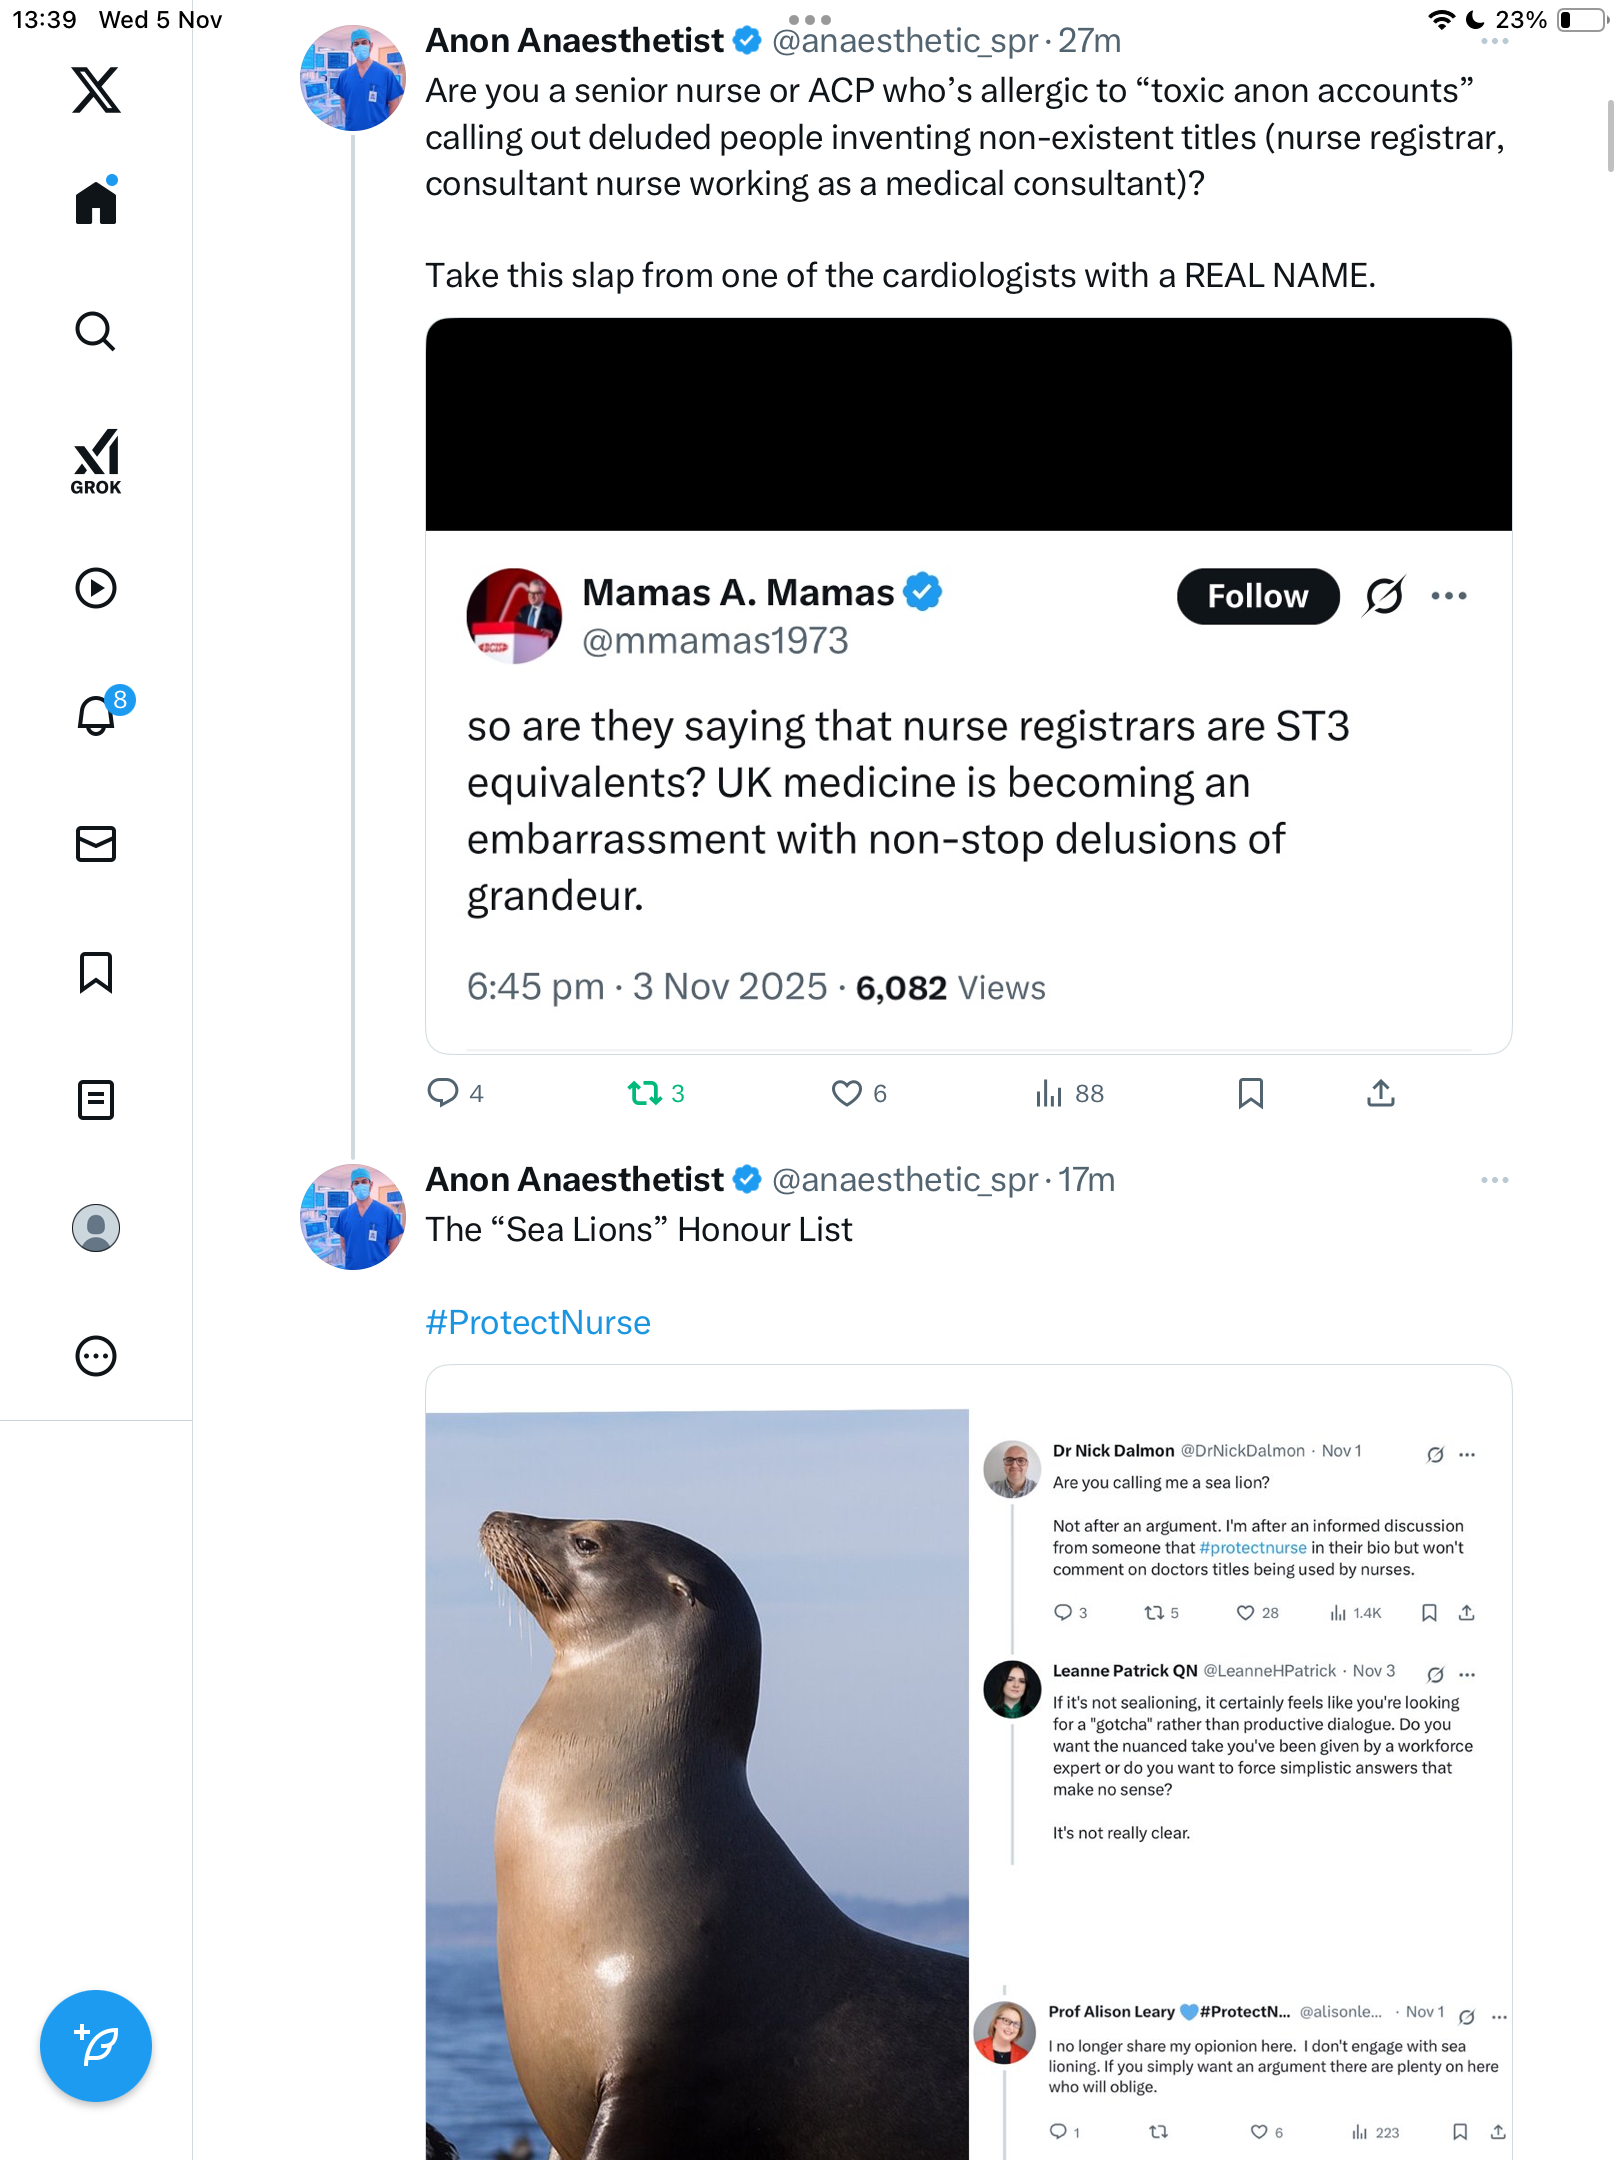This screenshot has width=1620, height=2160.
Task: Open more options on Mamas A. Mamas post
Action: [x=1448, y=596]
